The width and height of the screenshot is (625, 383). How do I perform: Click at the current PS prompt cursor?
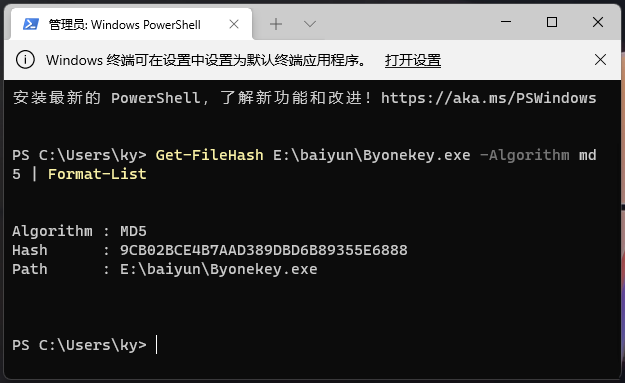pyautogui.click(x=157, y=345)
